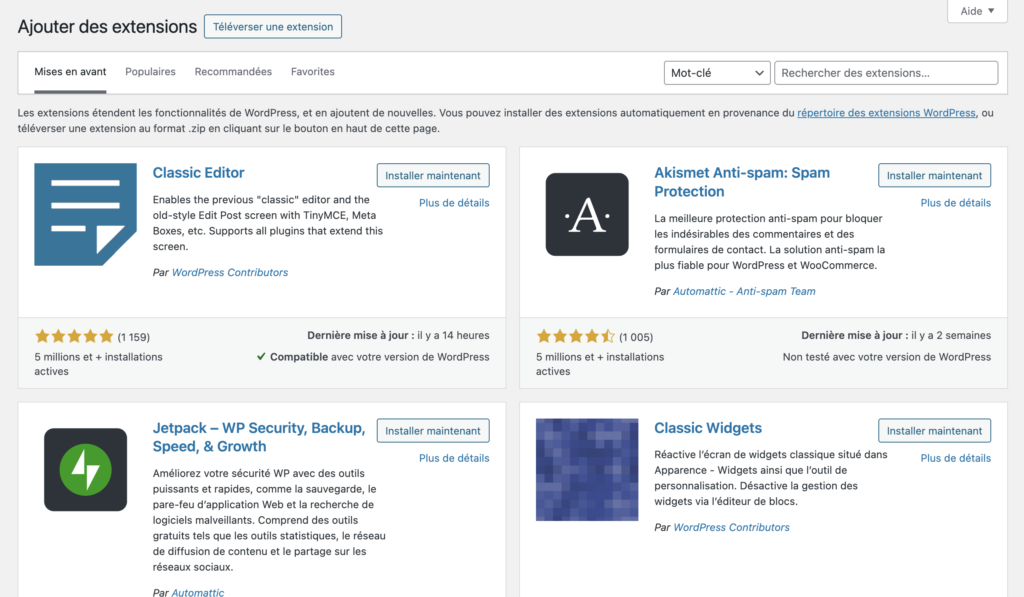Click the Classic Widgets plugin icon
Screen dimensions: 1024x597
pos(587,470)
